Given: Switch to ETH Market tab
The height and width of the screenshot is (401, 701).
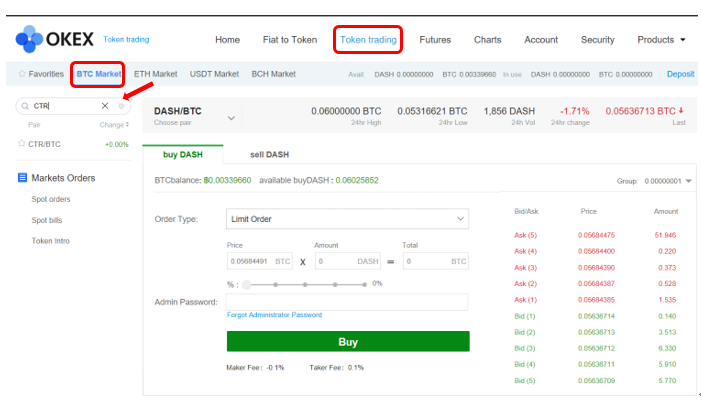Looking at the screenshot, I should coord(156,74).
